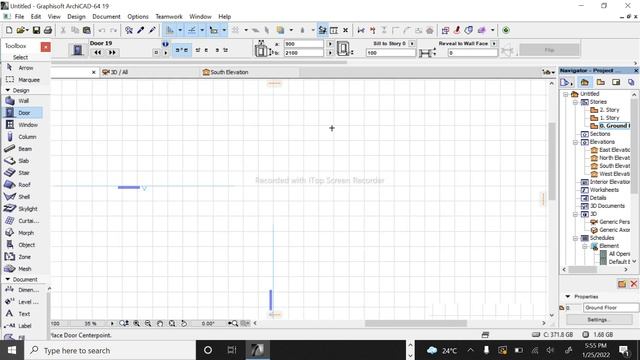Select the Zone tool
The image size is (640, 360).
pyautogui.click(x=22, y=257)
